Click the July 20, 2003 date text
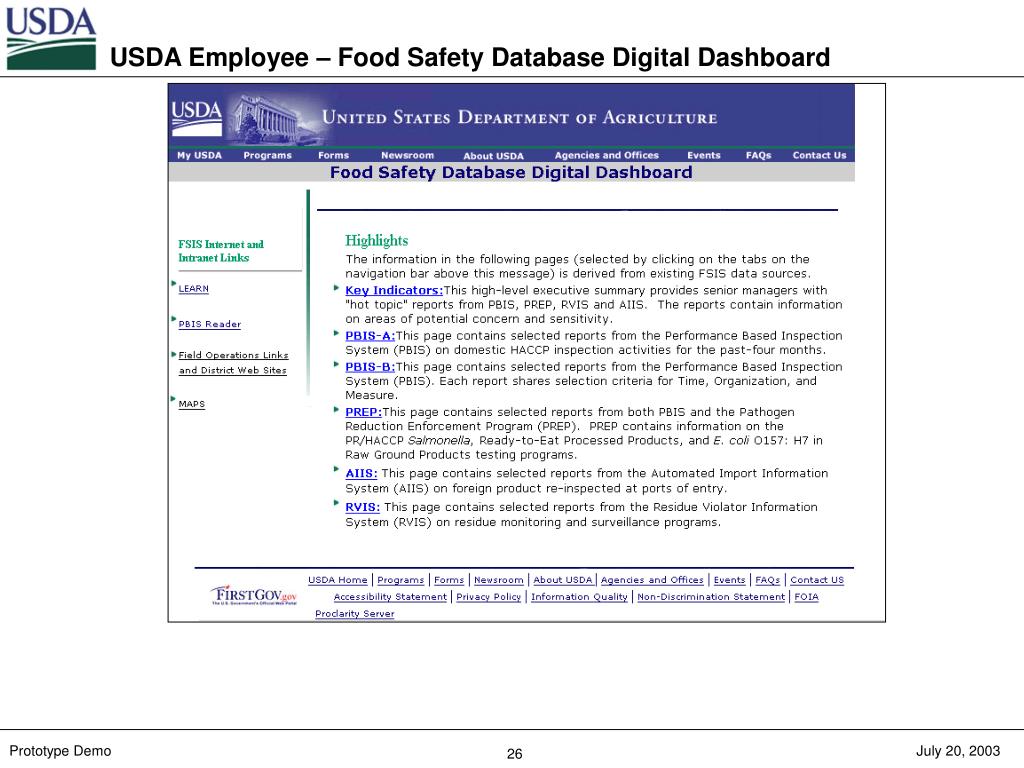1024x768 pixels. pos(957,751)
